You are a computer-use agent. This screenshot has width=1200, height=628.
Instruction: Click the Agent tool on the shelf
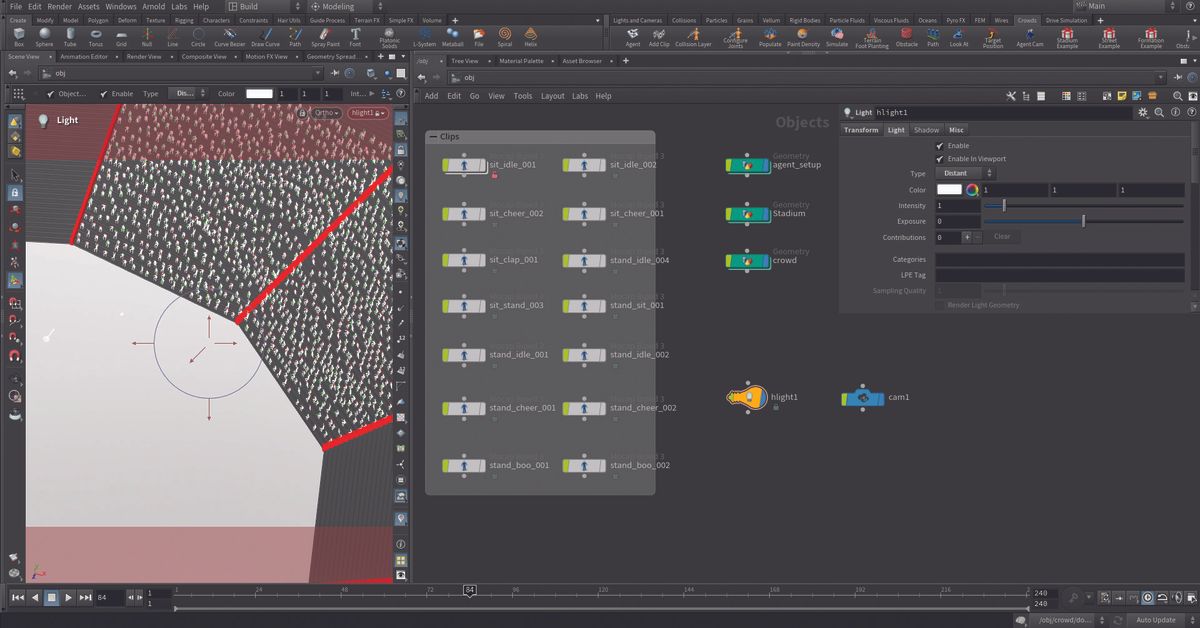tap(633, 38)
